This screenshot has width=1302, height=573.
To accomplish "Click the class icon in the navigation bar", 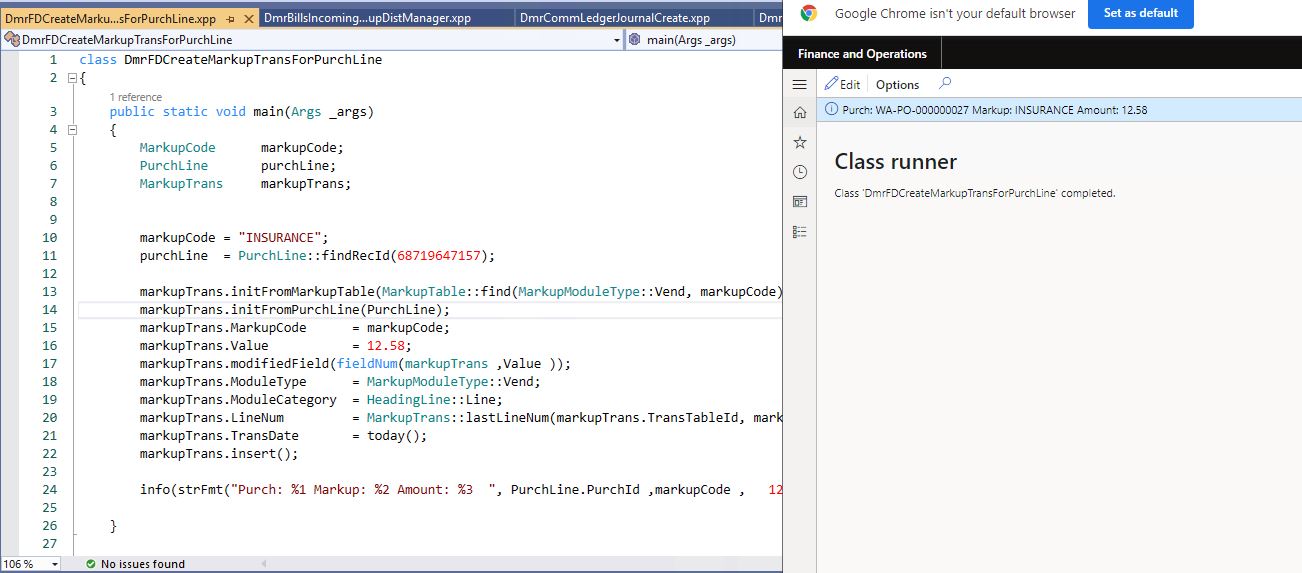I will [x=11, y=40].
